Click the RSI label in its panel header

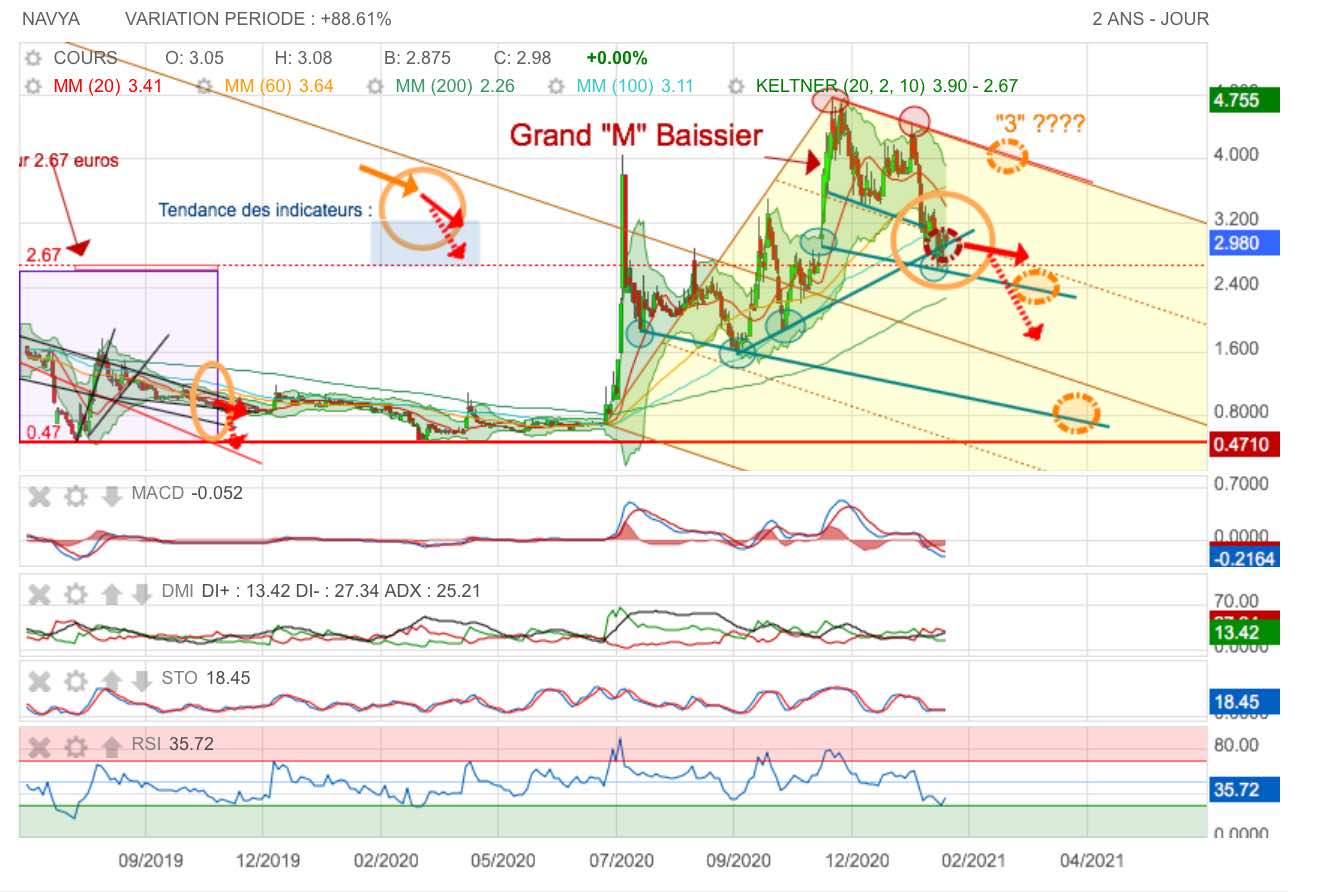[x=146, y=745]
